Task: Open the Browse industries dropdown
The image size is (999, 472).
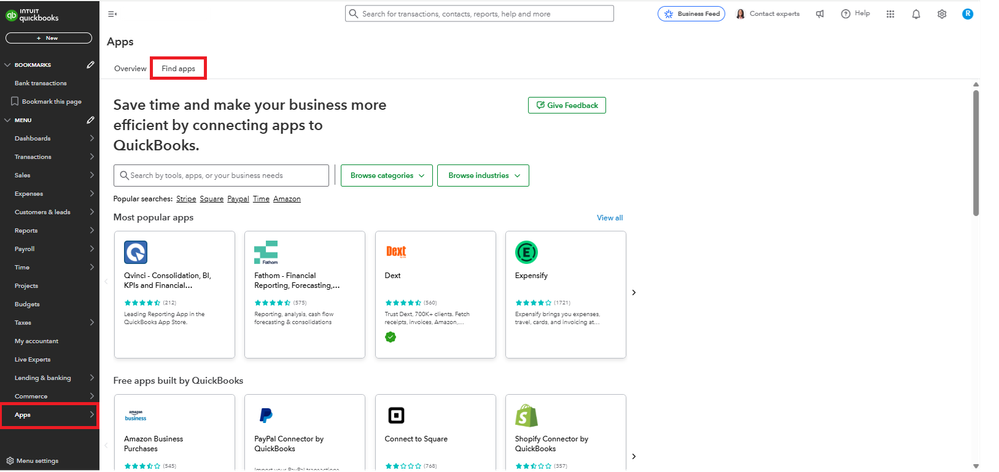Action: coord(483,175)
